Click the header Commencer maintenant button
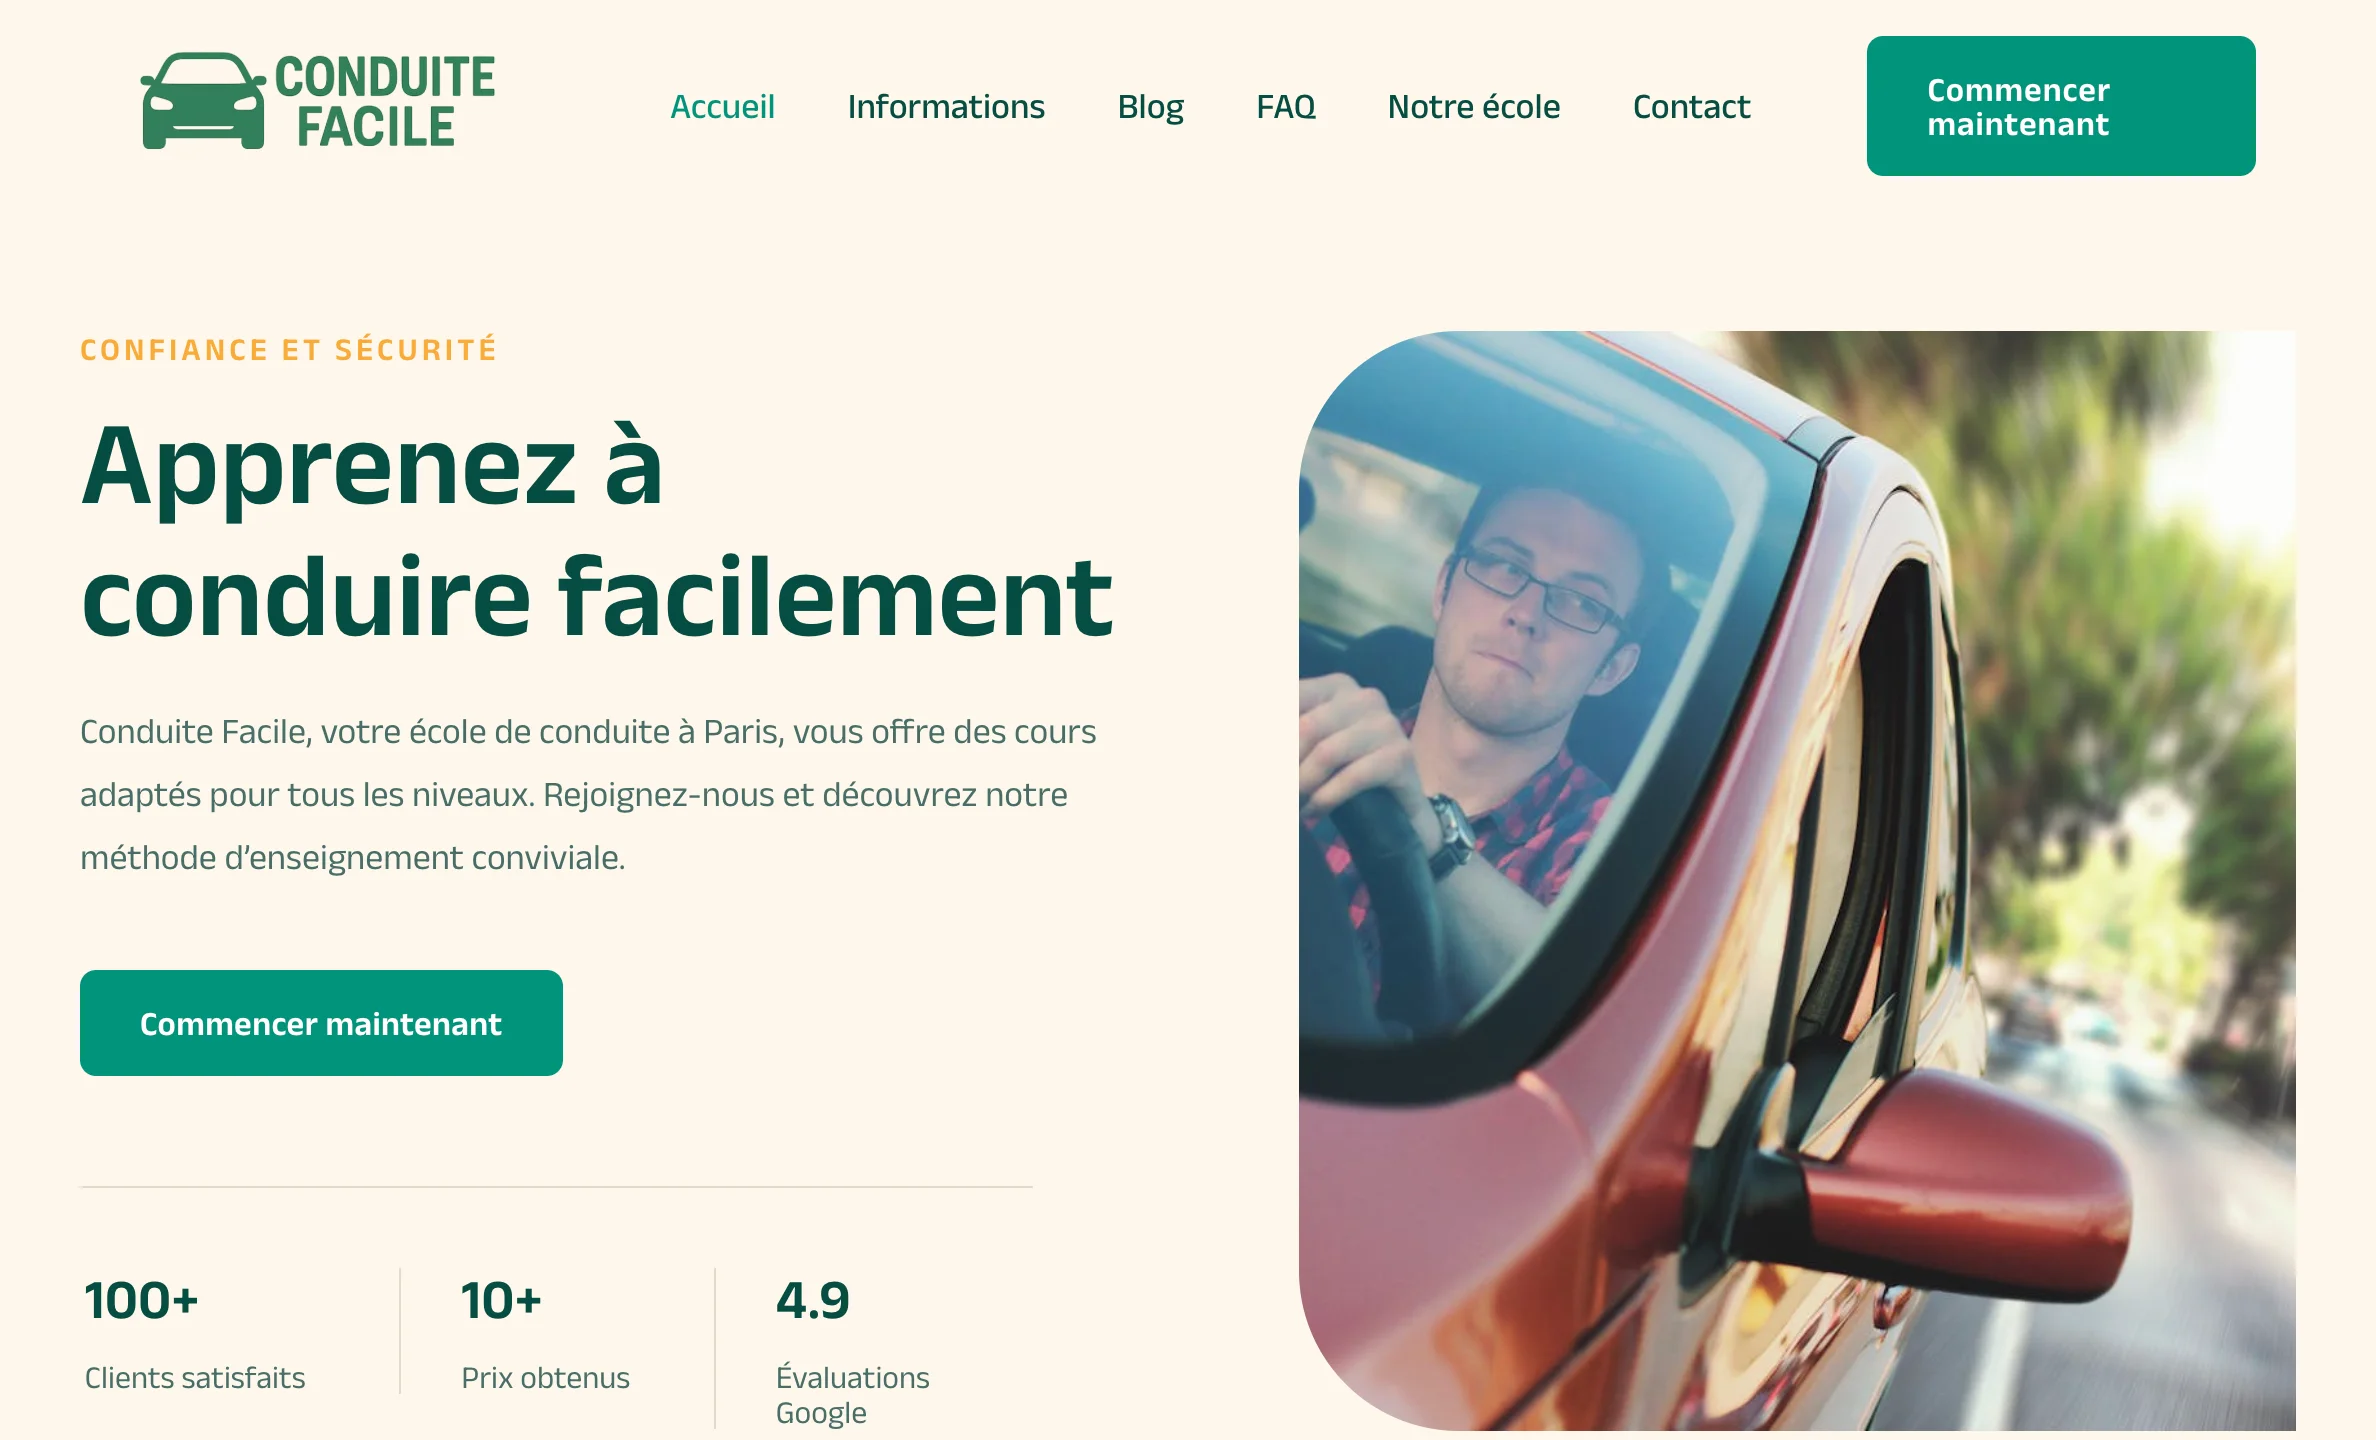The width and height of the screenshot is (2376, 1440). click(2061, 106)
